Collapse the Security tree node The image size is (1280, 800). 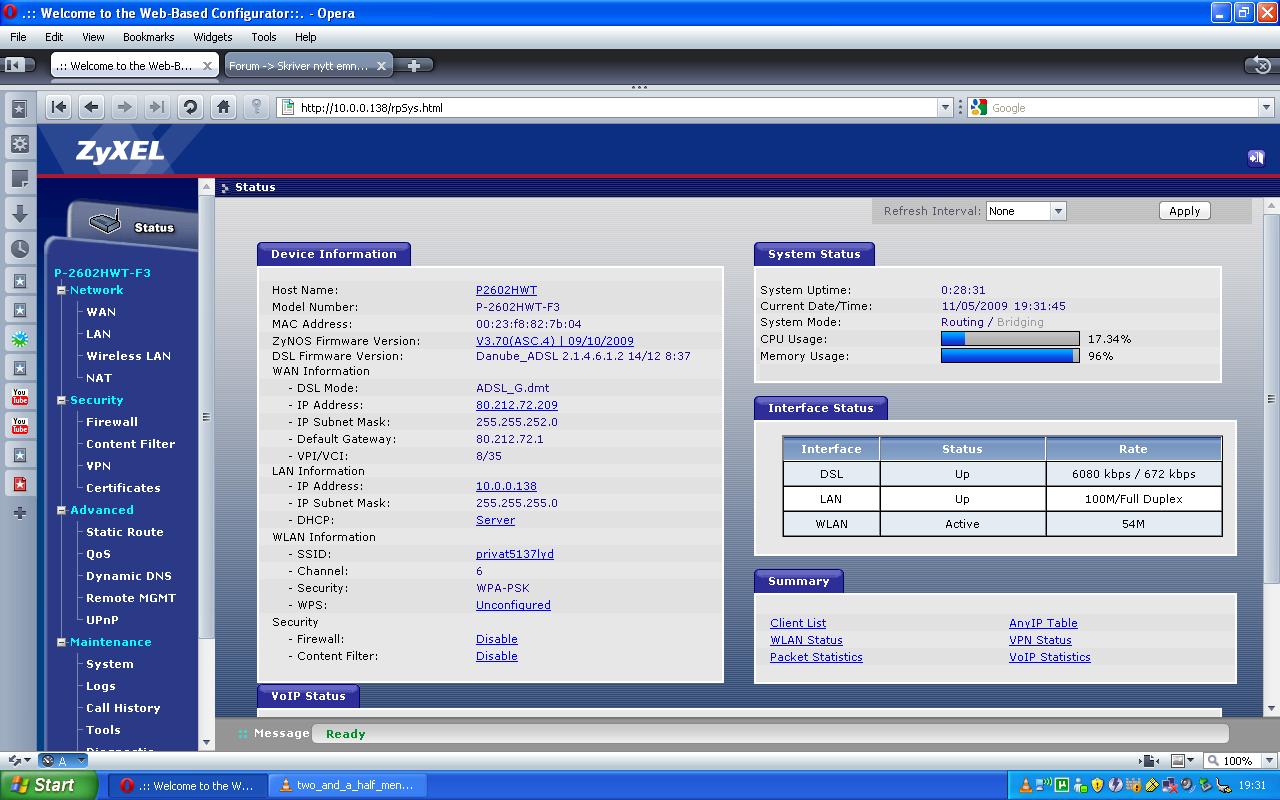point(61,400)
